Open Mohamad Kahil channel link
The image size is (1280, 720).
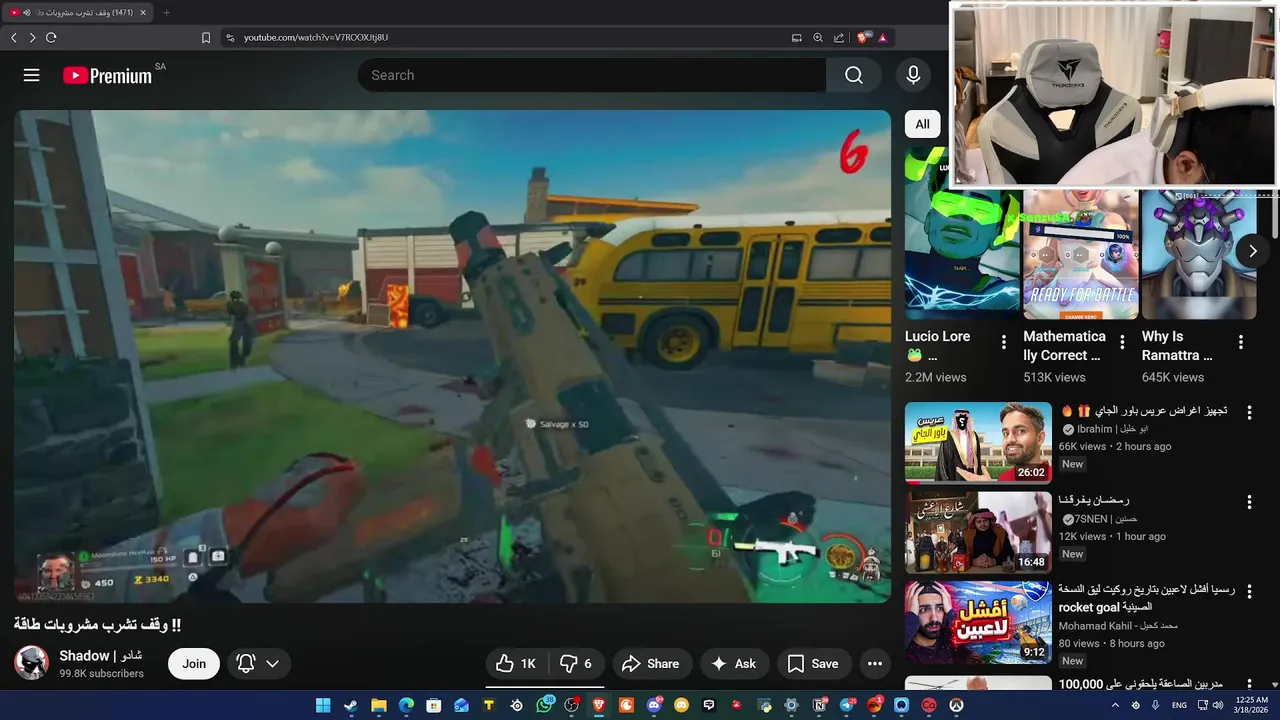click(x=1118, y=626)
